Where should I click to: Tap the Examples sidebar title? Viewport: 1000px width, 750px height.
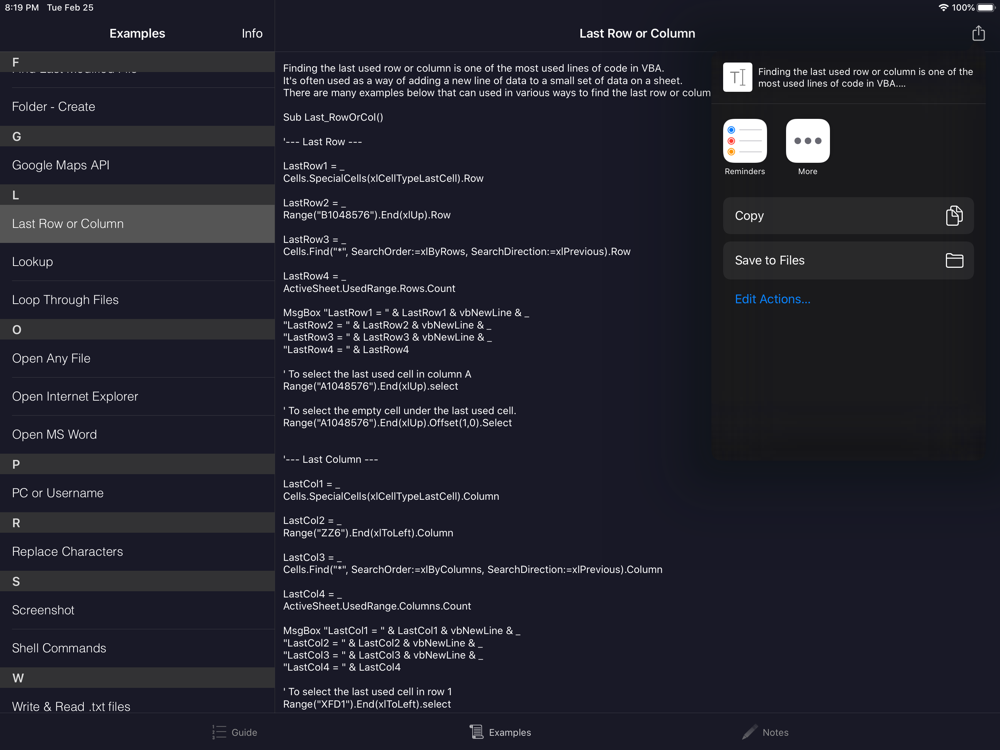(x=137, y=33)
